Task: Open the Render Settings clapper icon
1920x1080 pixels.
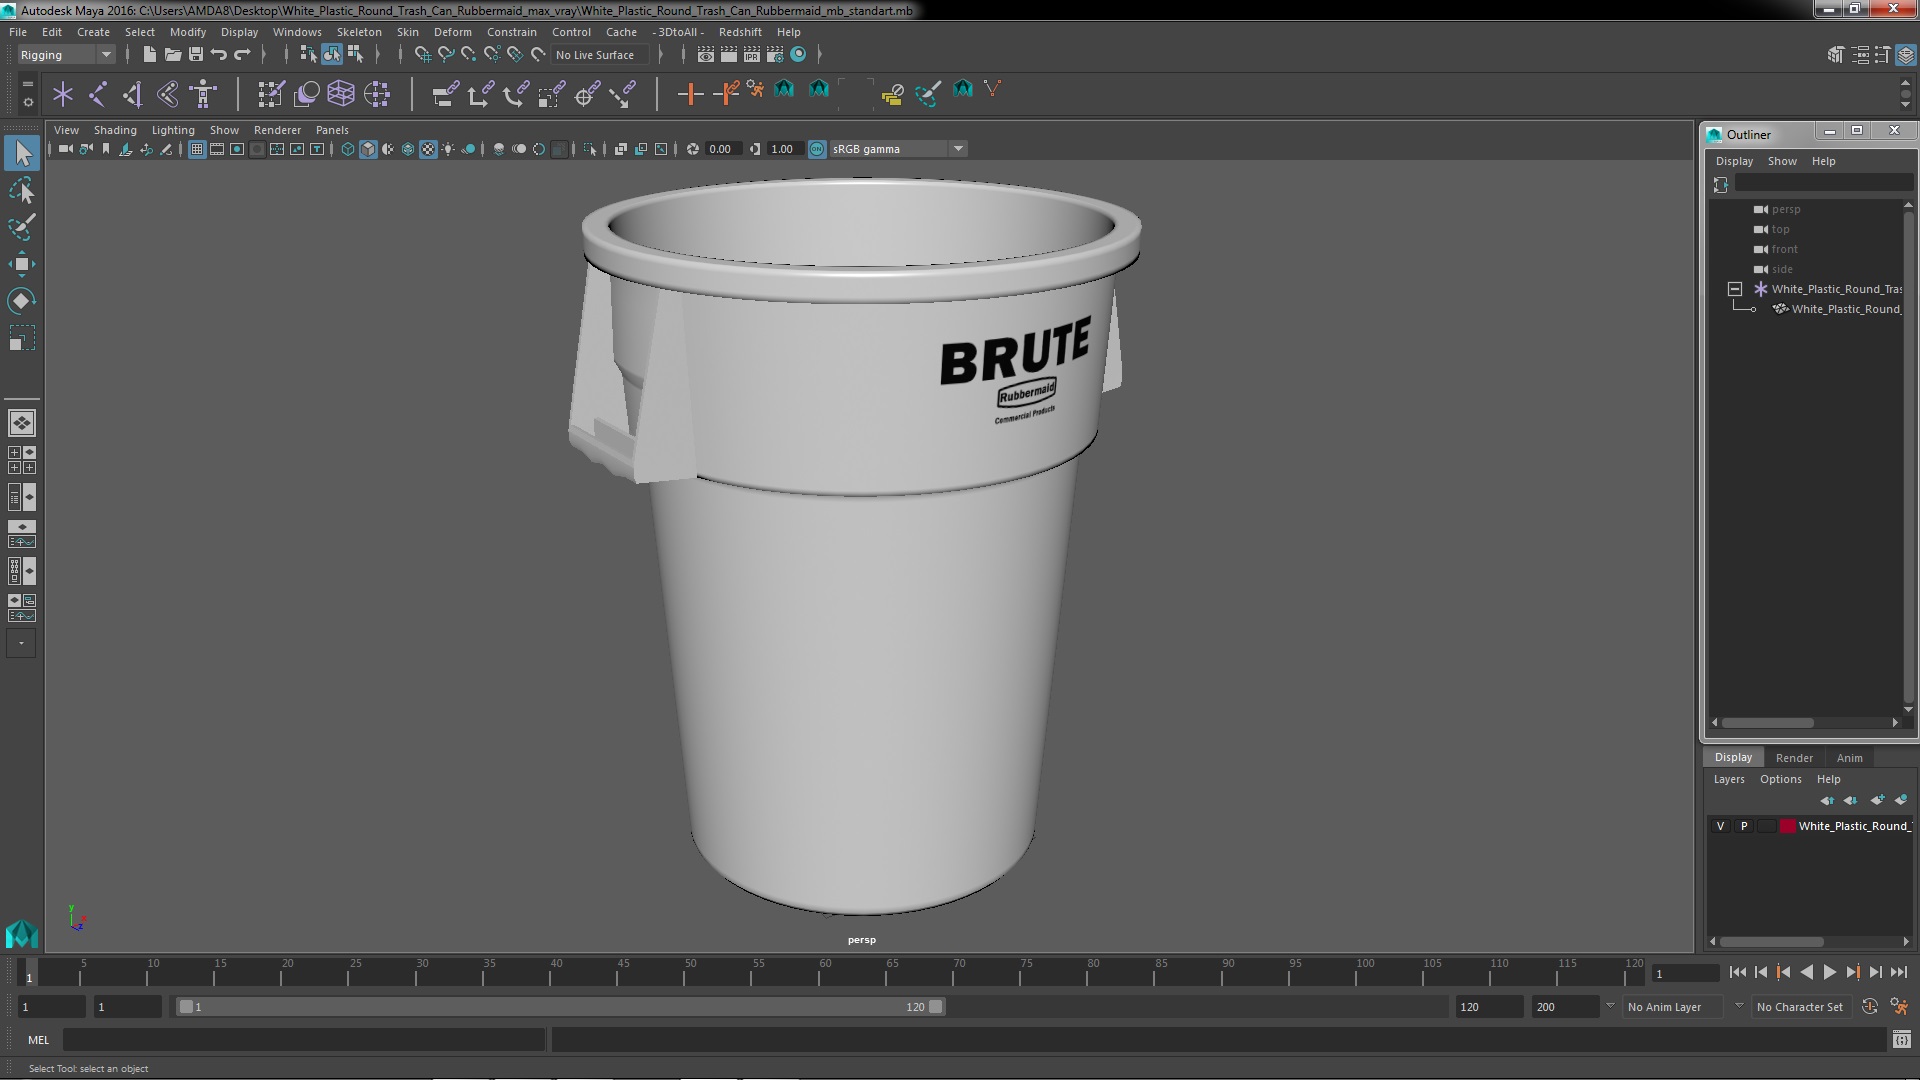Action: pyautogui.click(x=775, y=55)
